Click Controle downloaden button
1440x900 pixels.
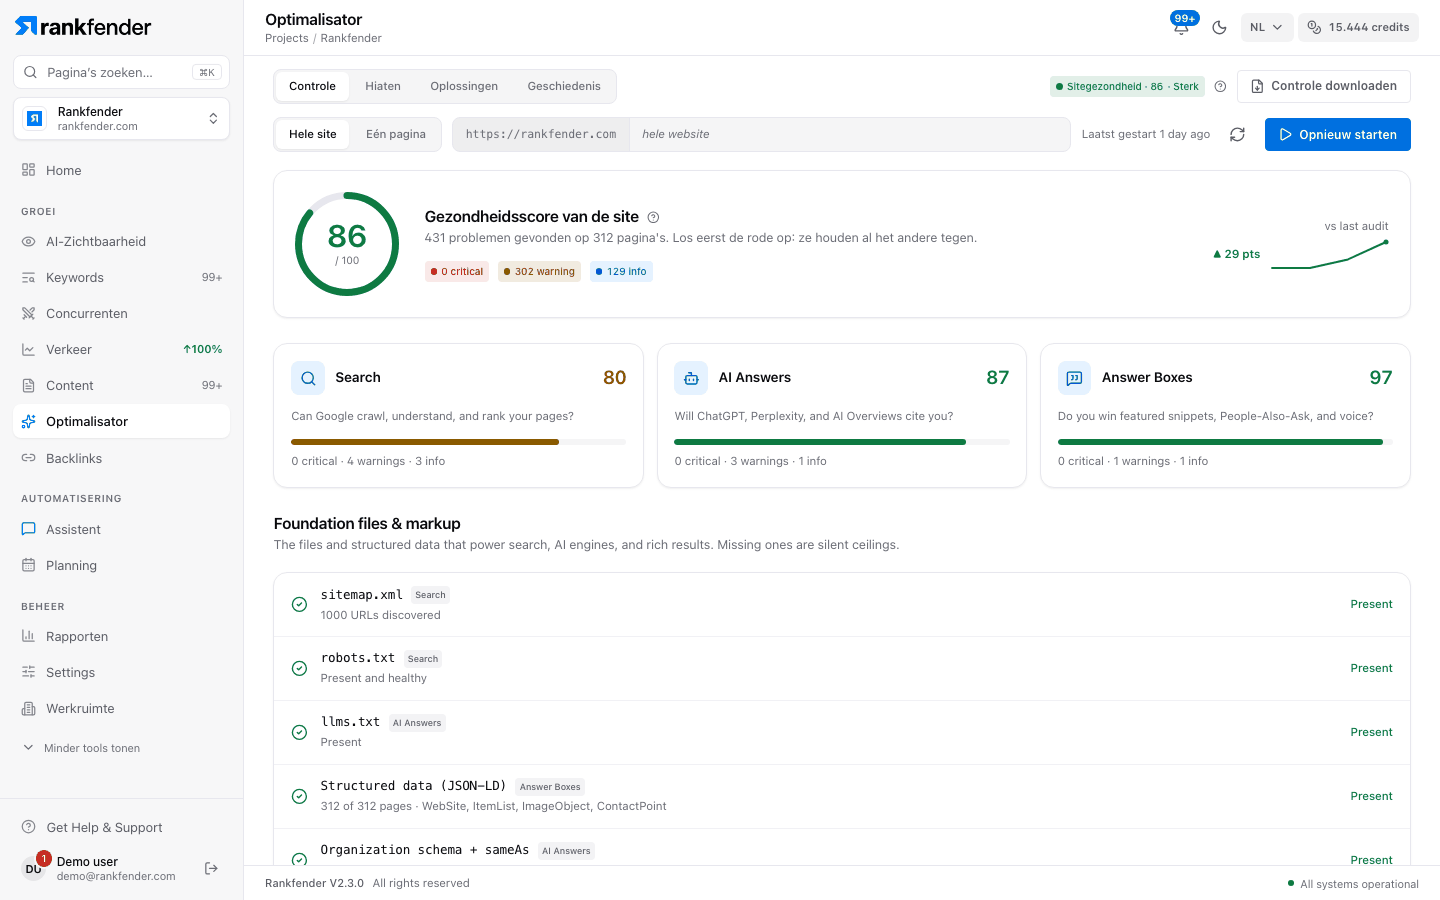[1323, 86]
